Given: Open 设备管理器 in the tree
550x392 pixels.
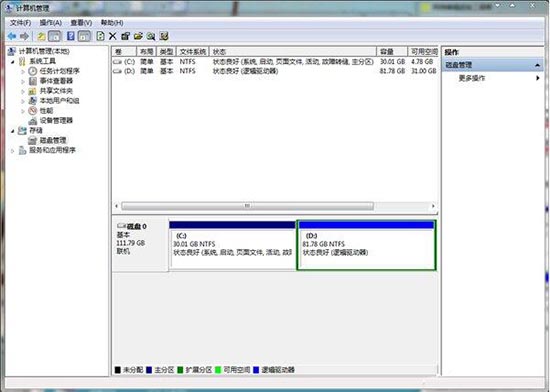Looking at the screenshot, I should [x=56, y=120].
